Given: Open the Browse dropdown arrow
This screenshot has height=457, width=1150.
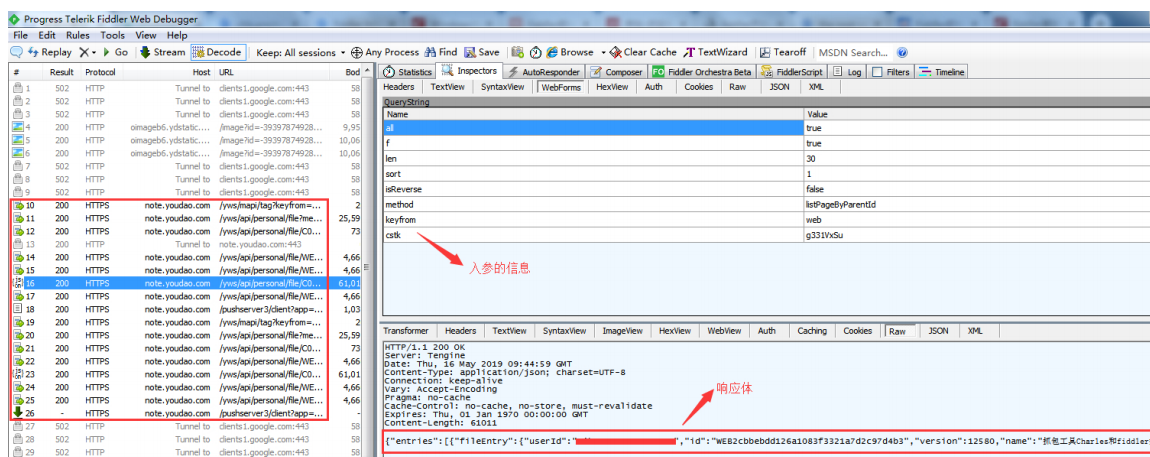Looking at the screenshot, I should (x=604, y=53).
